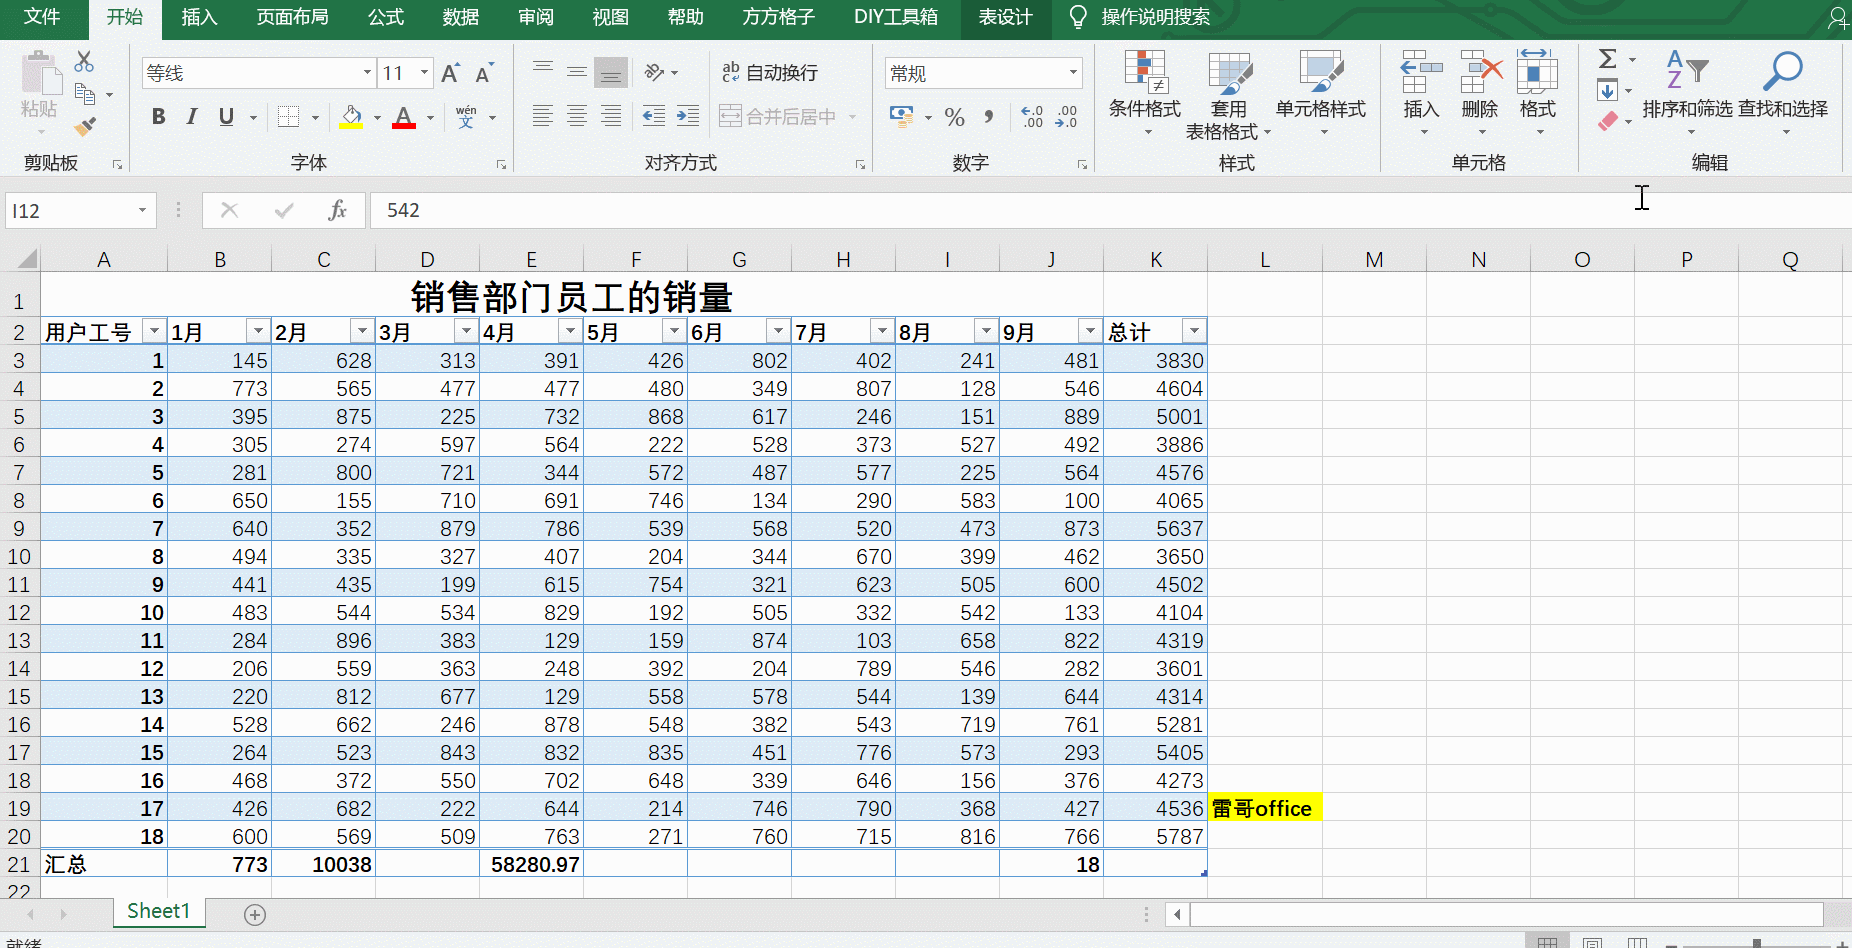Open 单元格样式 cell styles

point(1321,93)
